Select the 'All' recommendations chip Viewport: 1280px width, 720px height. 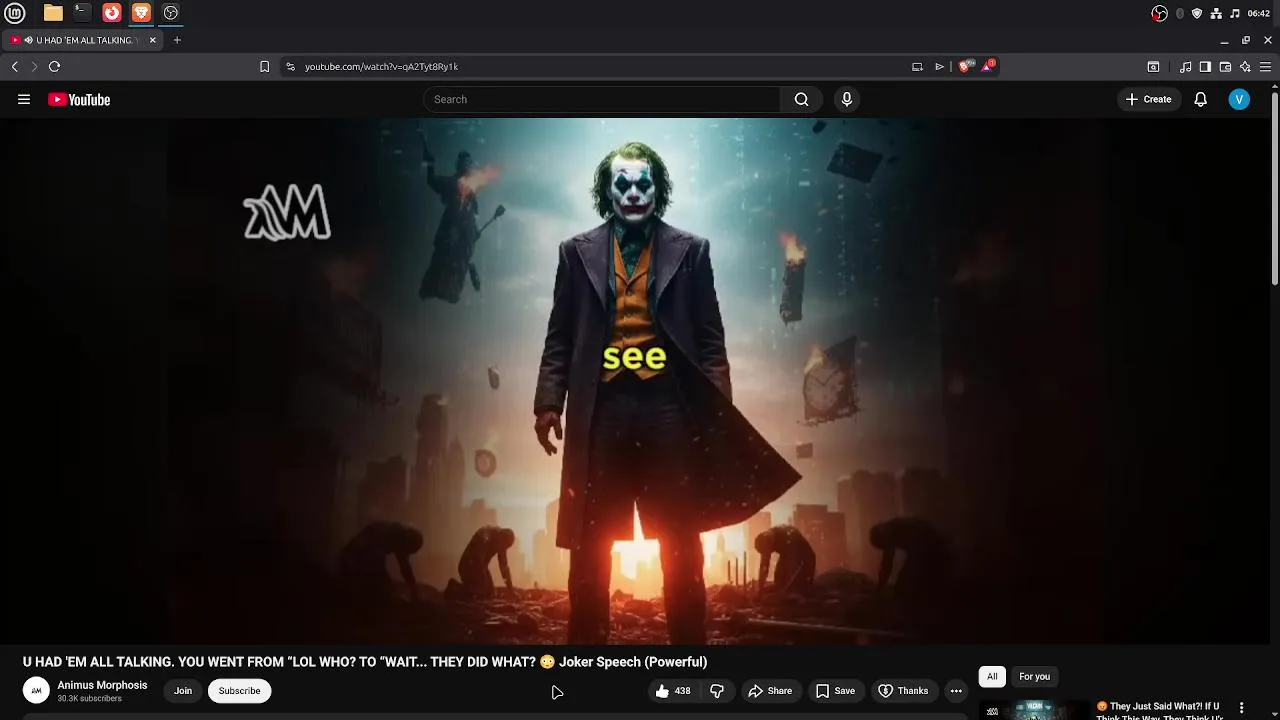[x=992, y=677]
